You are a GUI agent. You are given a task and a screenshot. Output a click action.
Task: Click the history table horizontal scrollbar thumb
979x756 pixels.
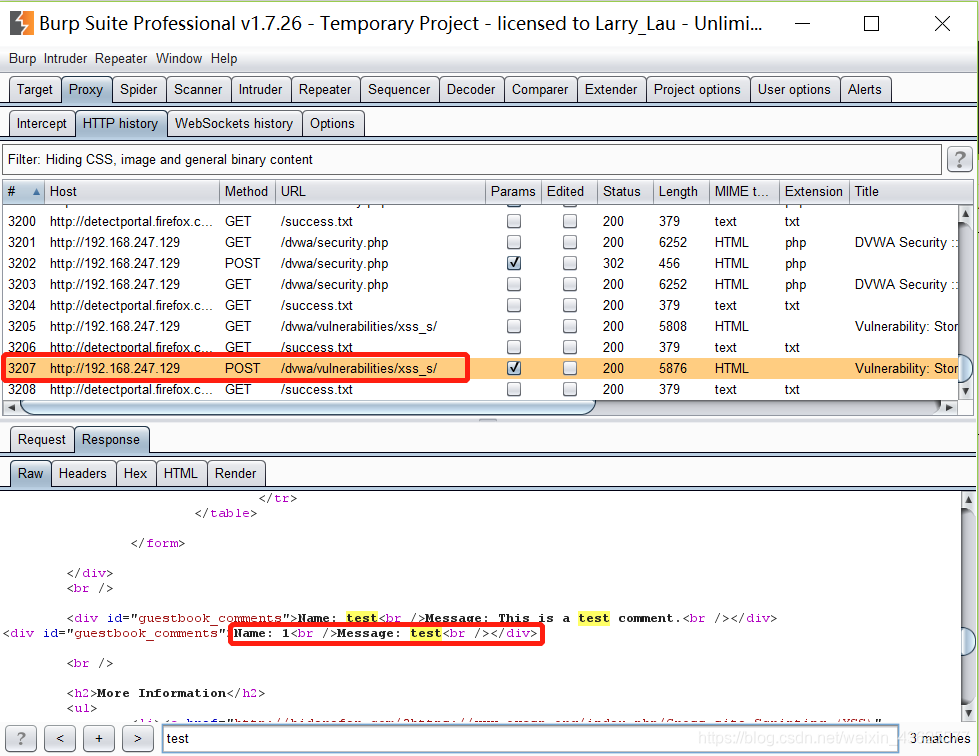pyautogui.click(x=307, y=407)
